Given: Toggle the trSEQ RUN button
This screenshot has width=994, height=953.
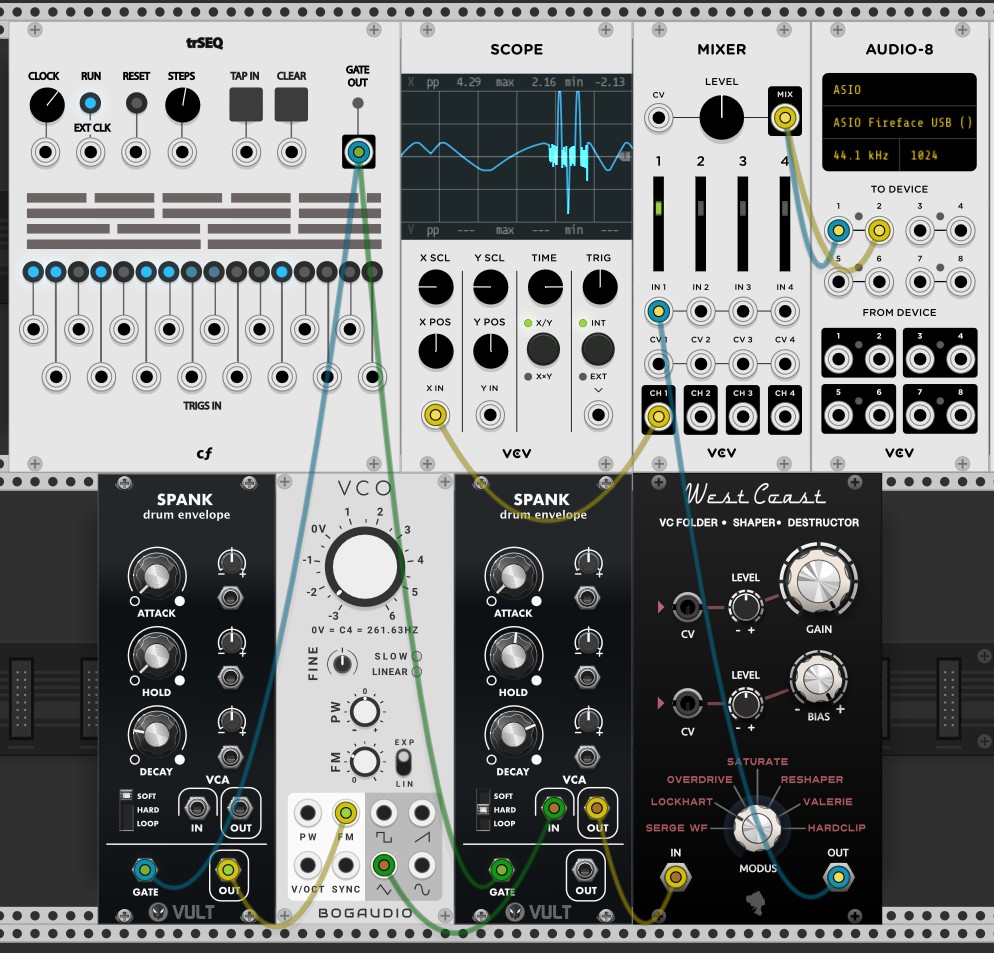Looking at the screenshot, I should (x=91, y=103).
